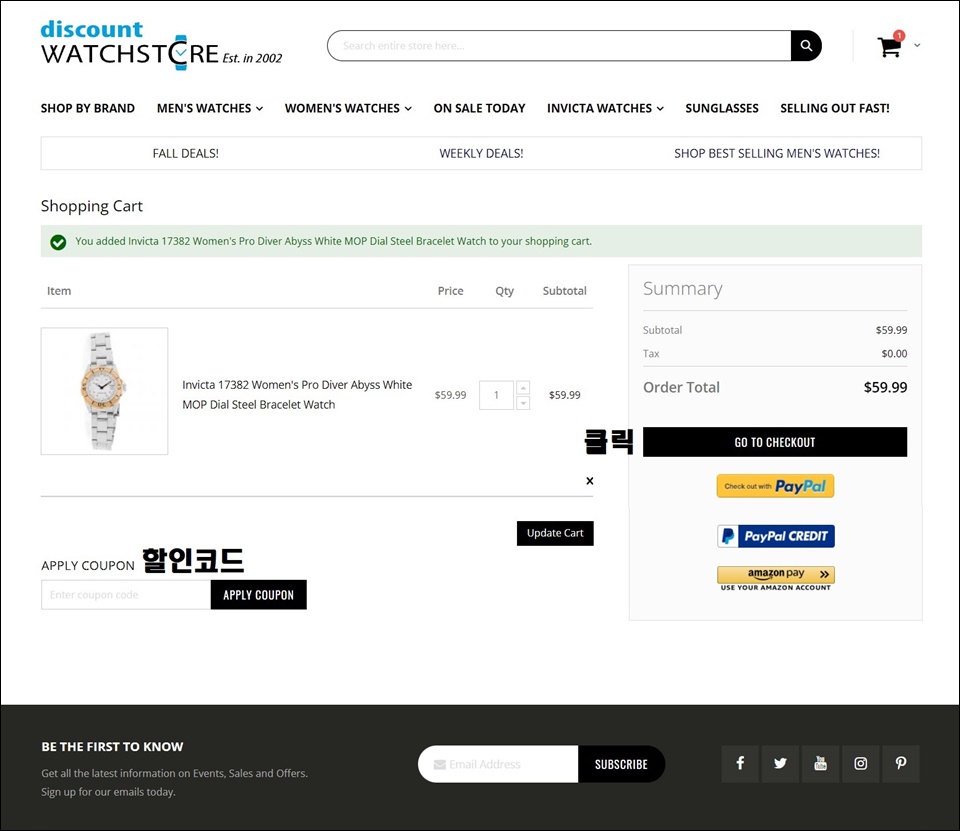960x831 pixels.
Task: Increase item quantity with up arrow
Action: (523, 388)
